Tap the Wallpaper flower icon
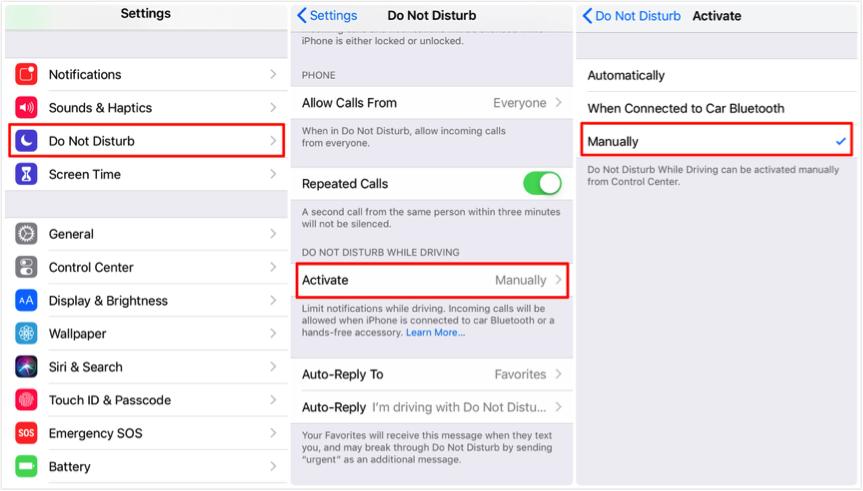The image size is (863, 491). [x=27, y=333]
